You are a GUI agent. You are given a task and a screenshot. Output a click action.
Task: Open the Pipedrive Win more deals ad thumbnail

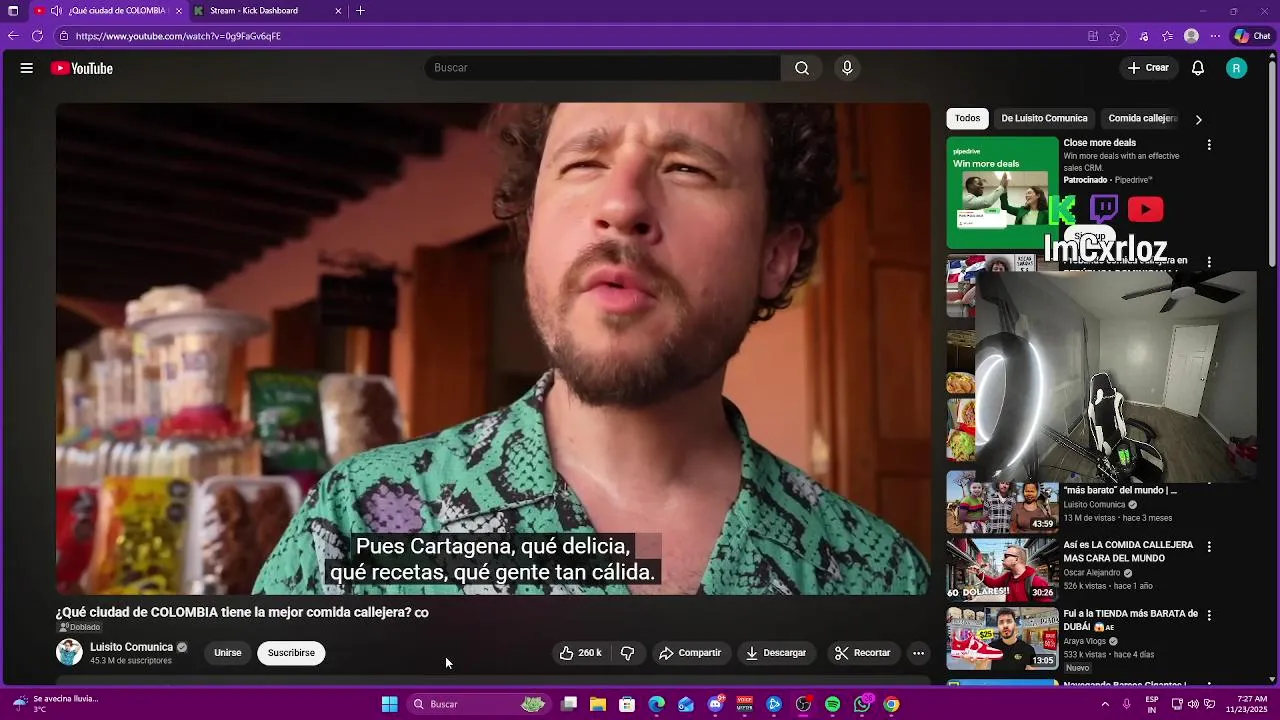click(1002, 193)
